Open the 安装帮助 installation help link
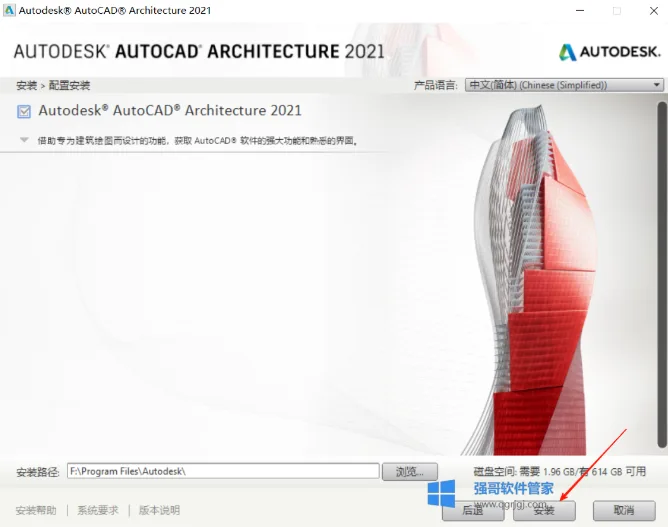Viewport: 668px width, 527px height. [x=36, y=510]
